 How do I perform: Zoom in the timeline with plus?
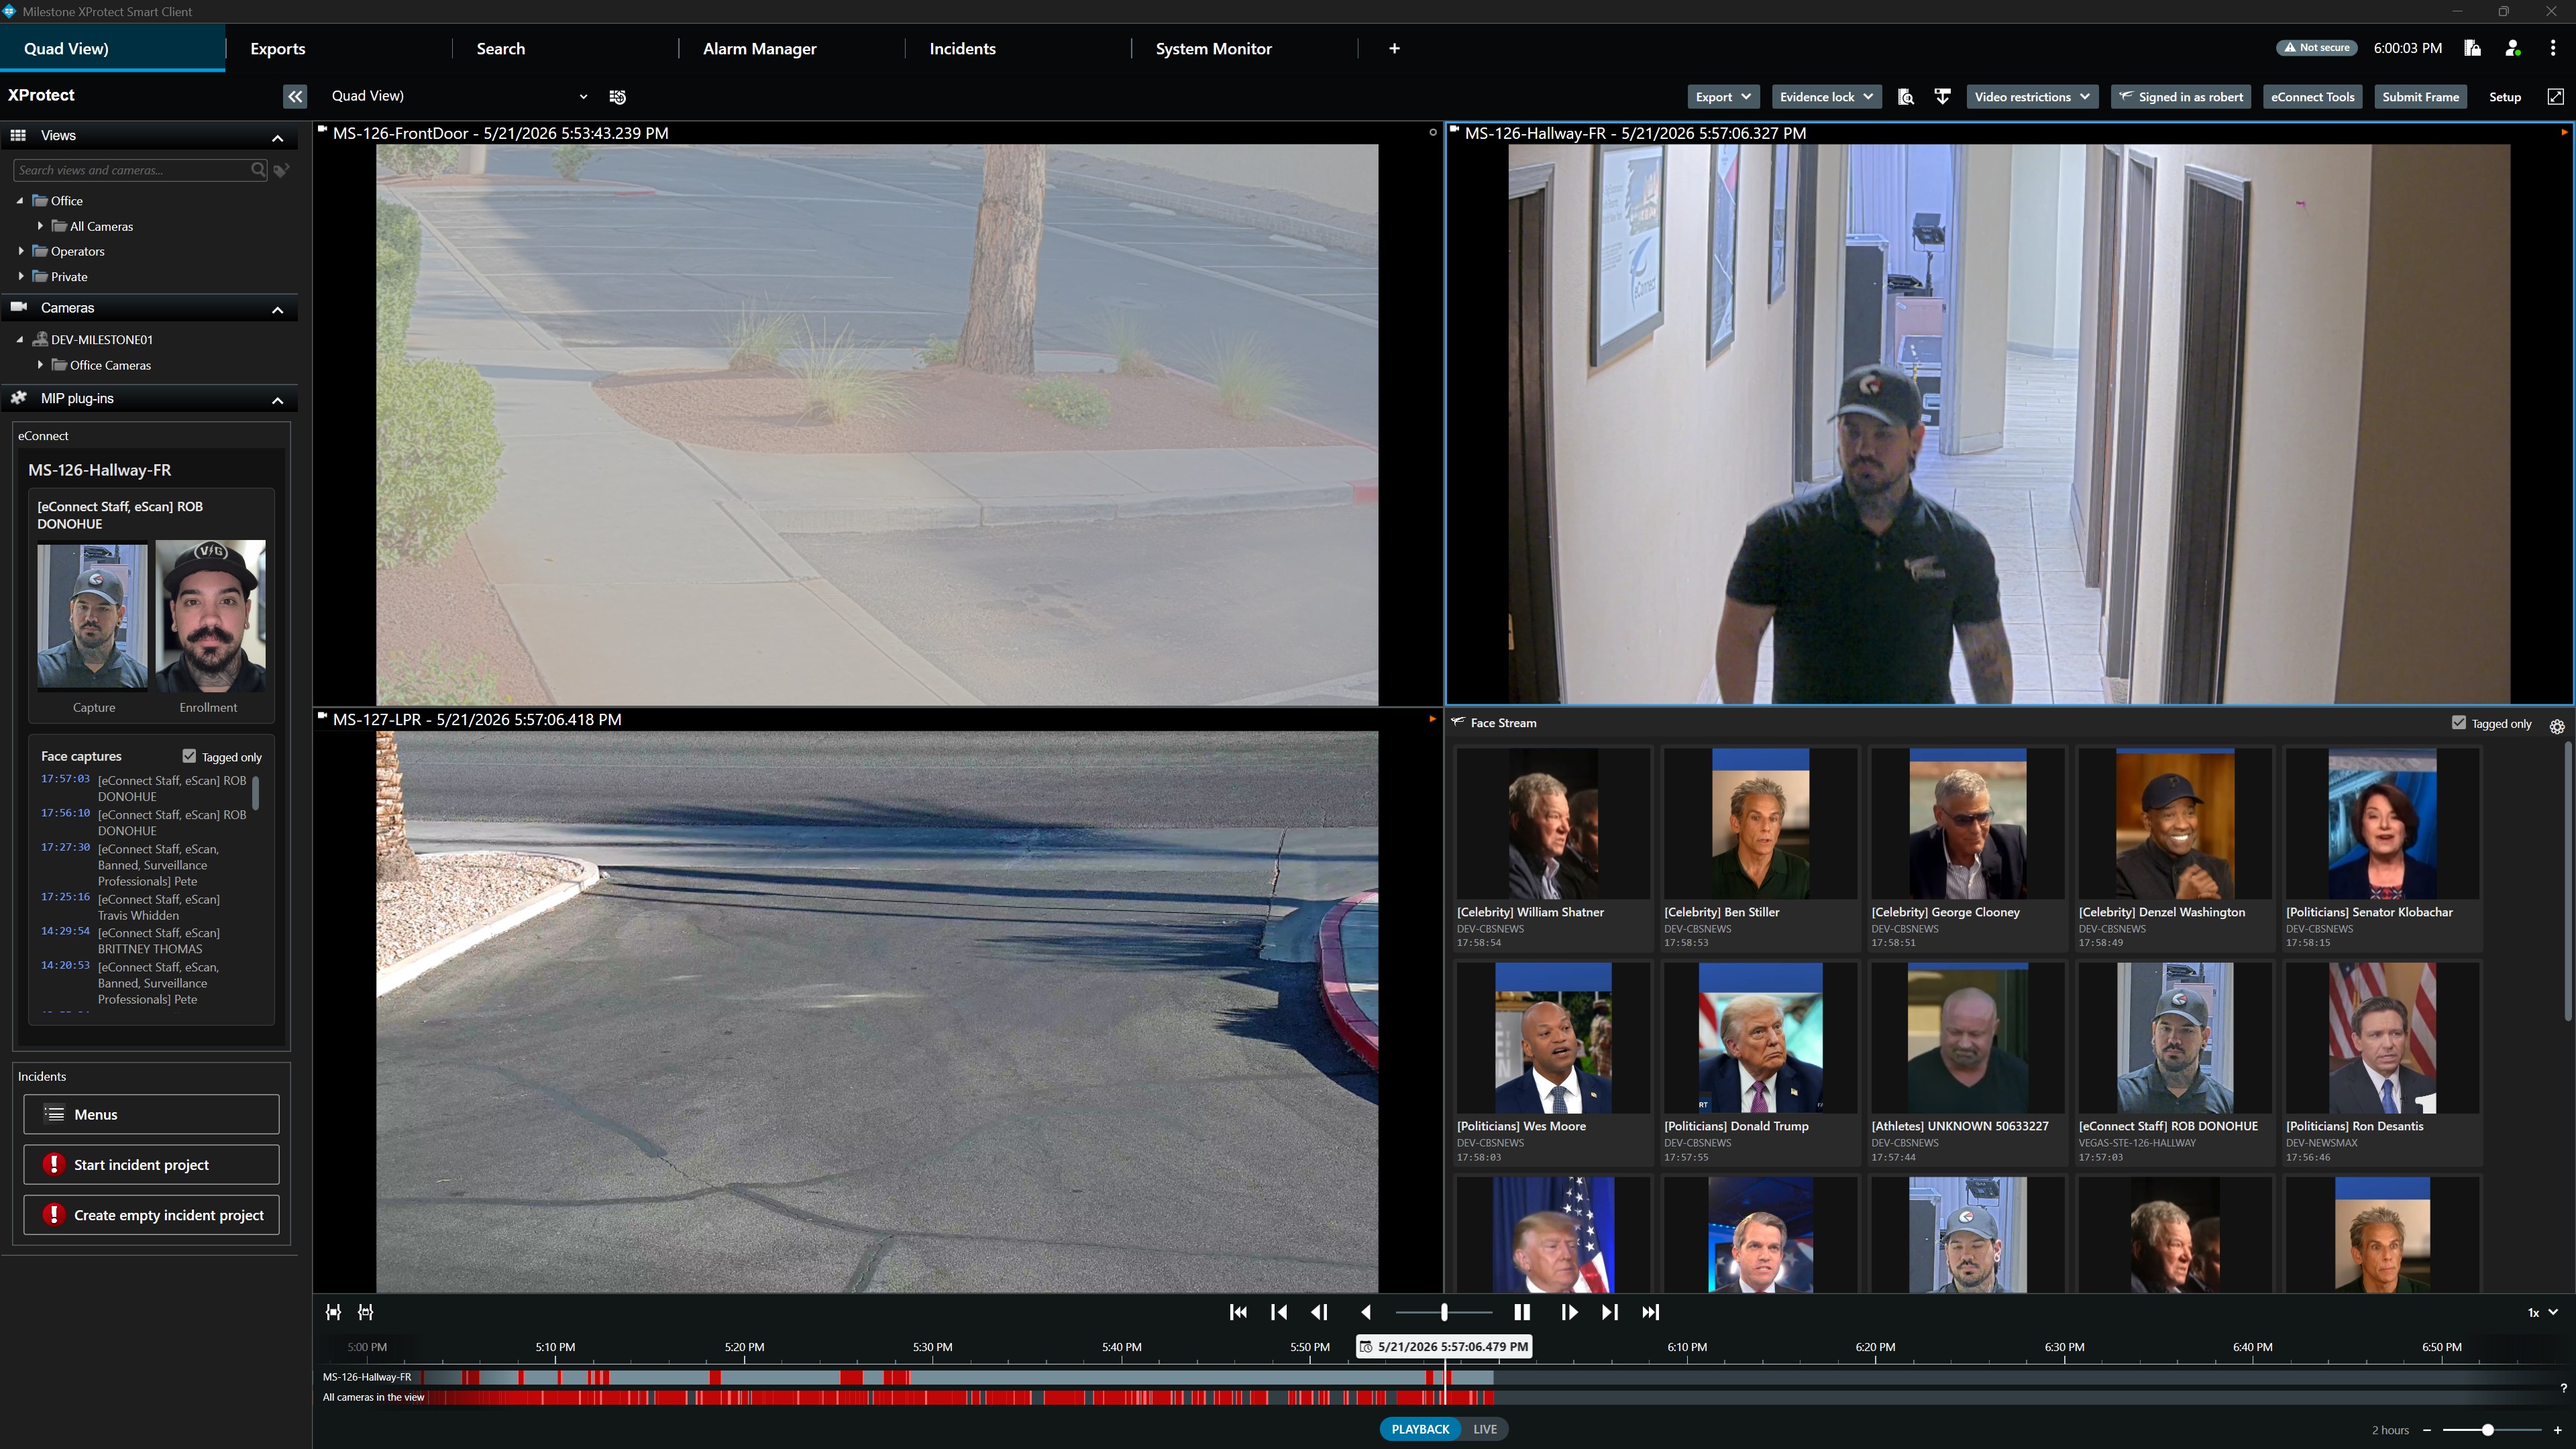[x=2558, y=1430]
